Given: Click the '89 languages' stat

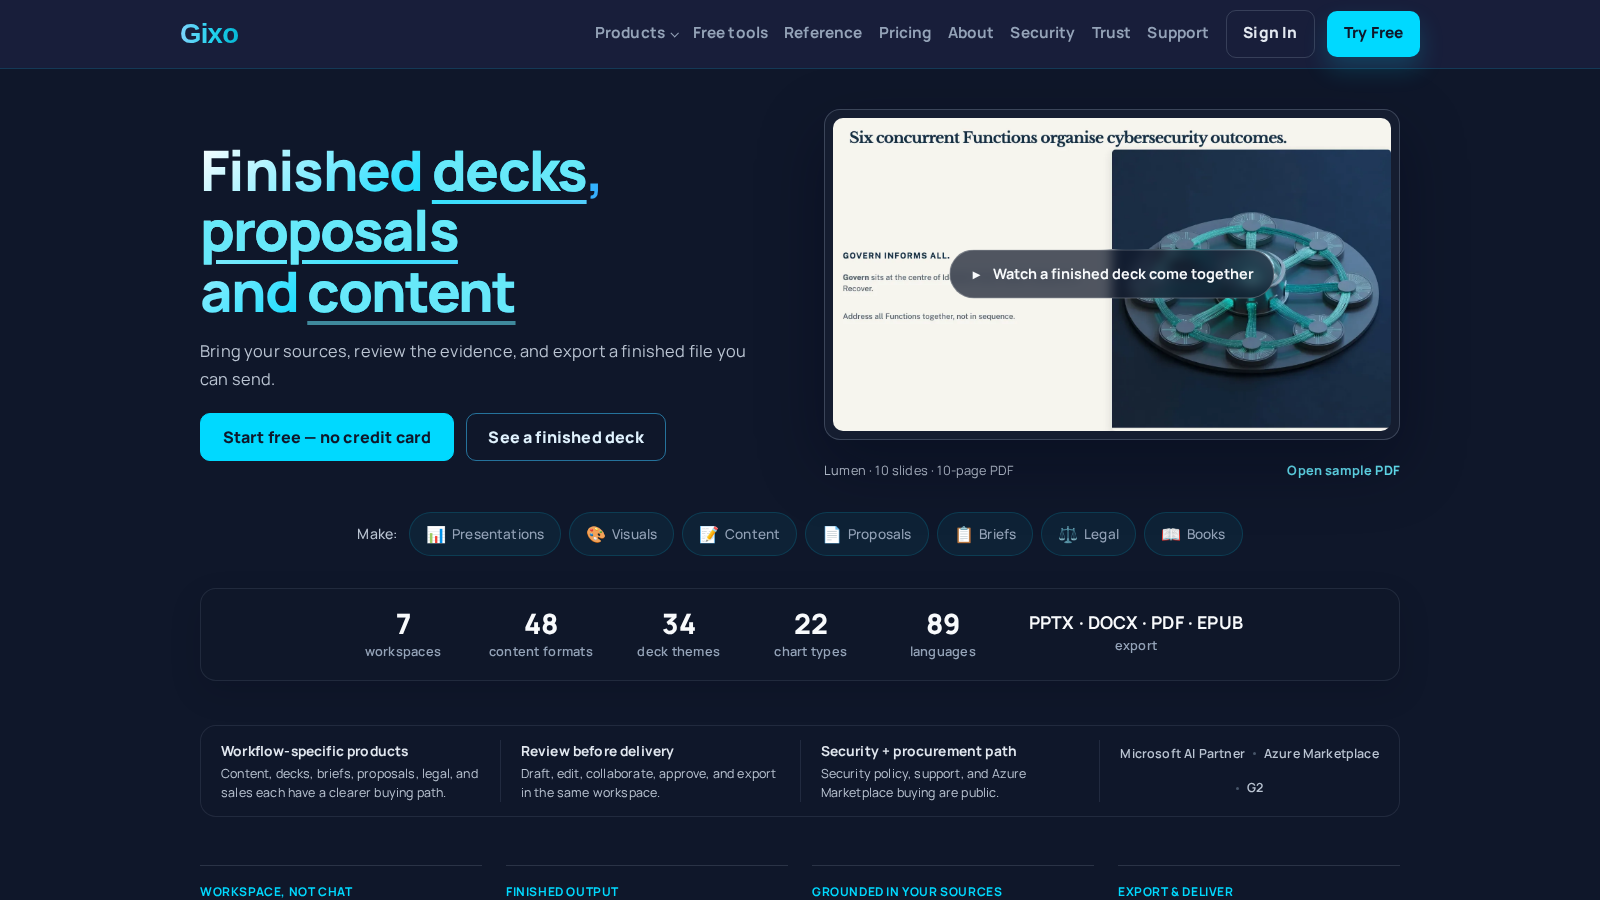Looking at the screenshot, I should pos(943,635).
